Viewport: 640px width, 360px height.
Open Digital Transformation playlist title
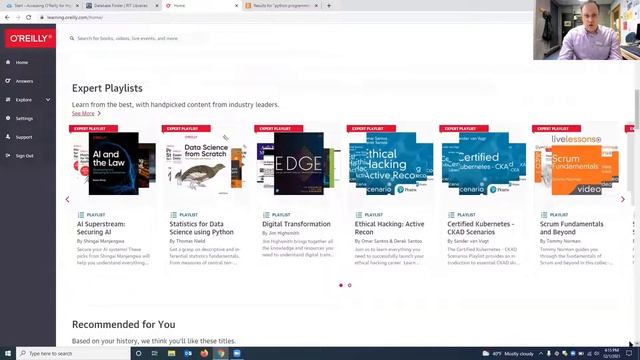(x=296, y=224)
